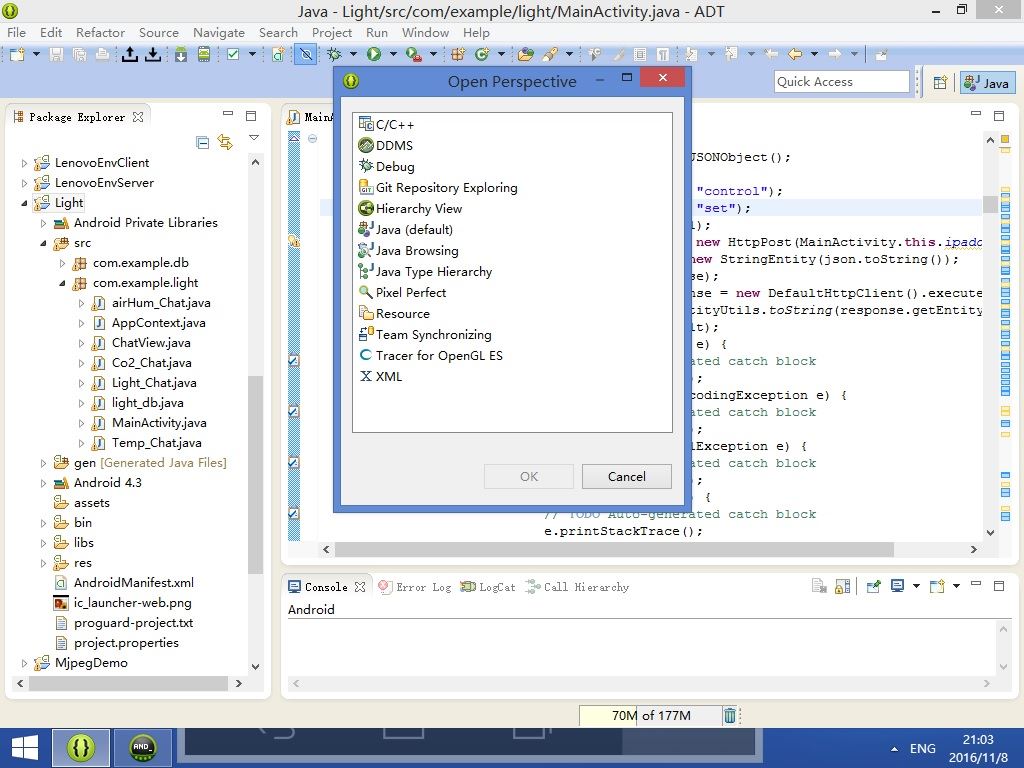The image size is (1024, 768).
Task: Select the XML perspective
Action: 381,377
